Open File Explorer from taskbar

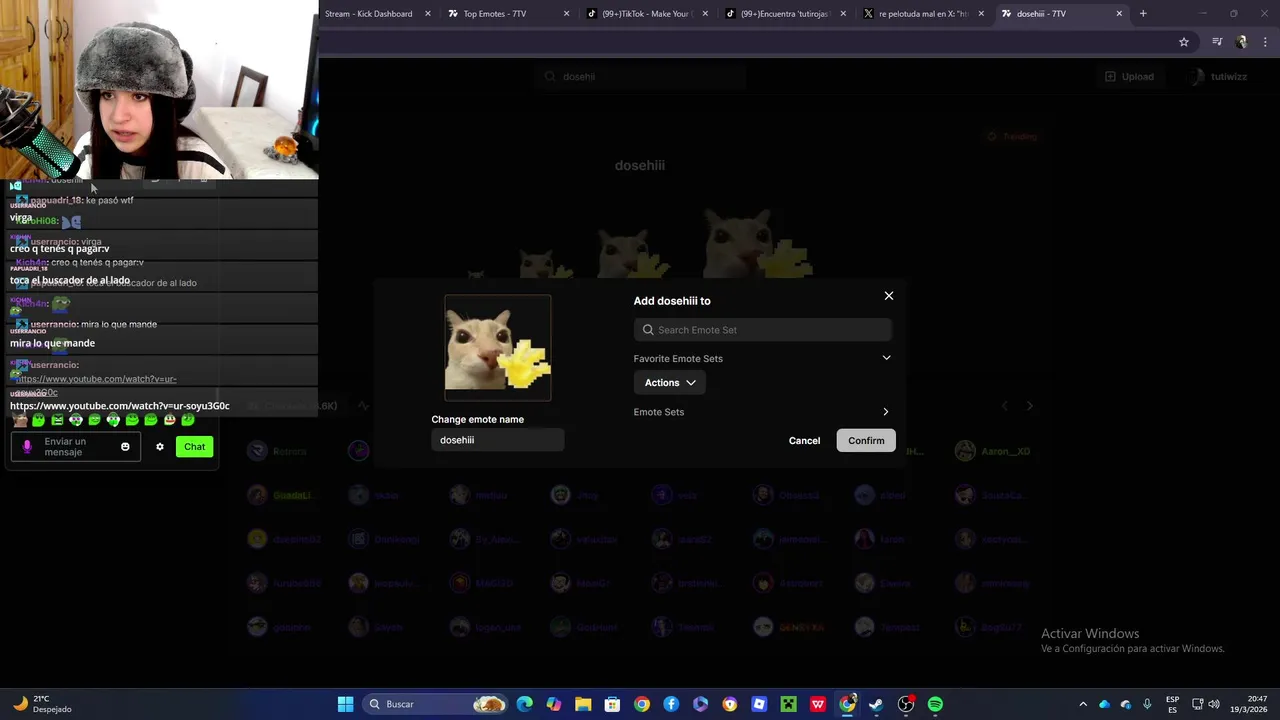tap(583, 704)
